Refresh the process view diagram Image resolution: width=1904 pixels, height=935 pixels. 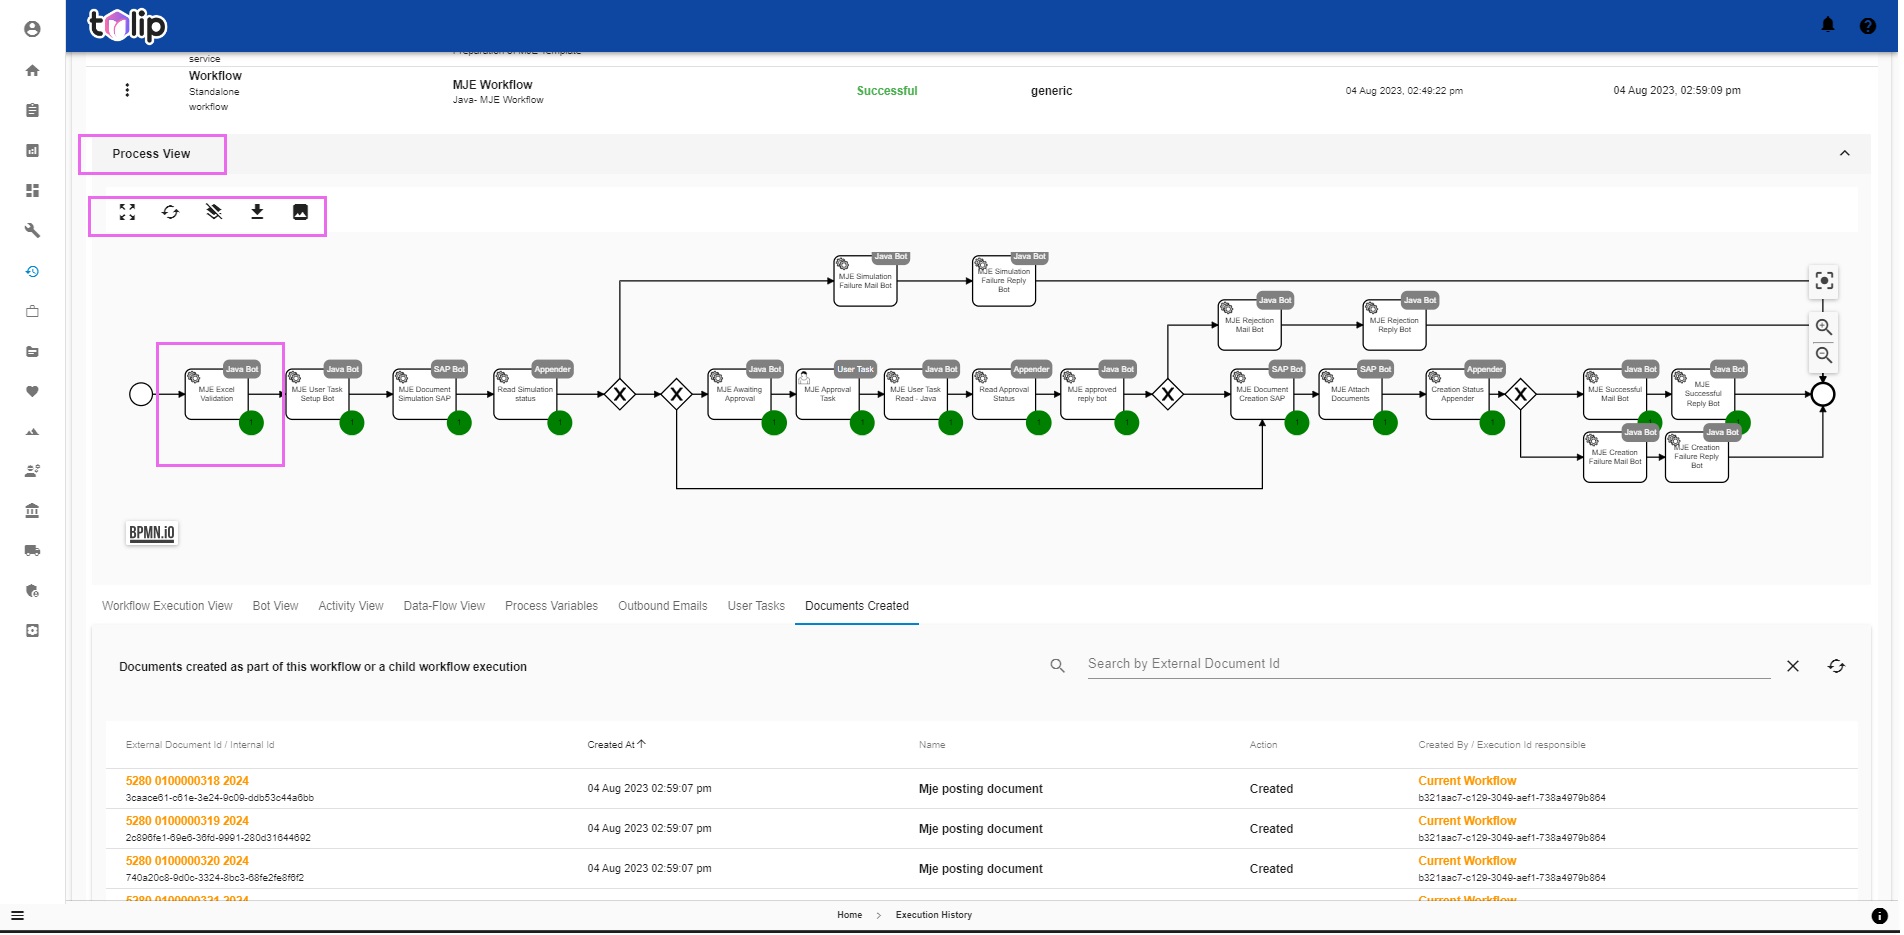tap(170, 212)
